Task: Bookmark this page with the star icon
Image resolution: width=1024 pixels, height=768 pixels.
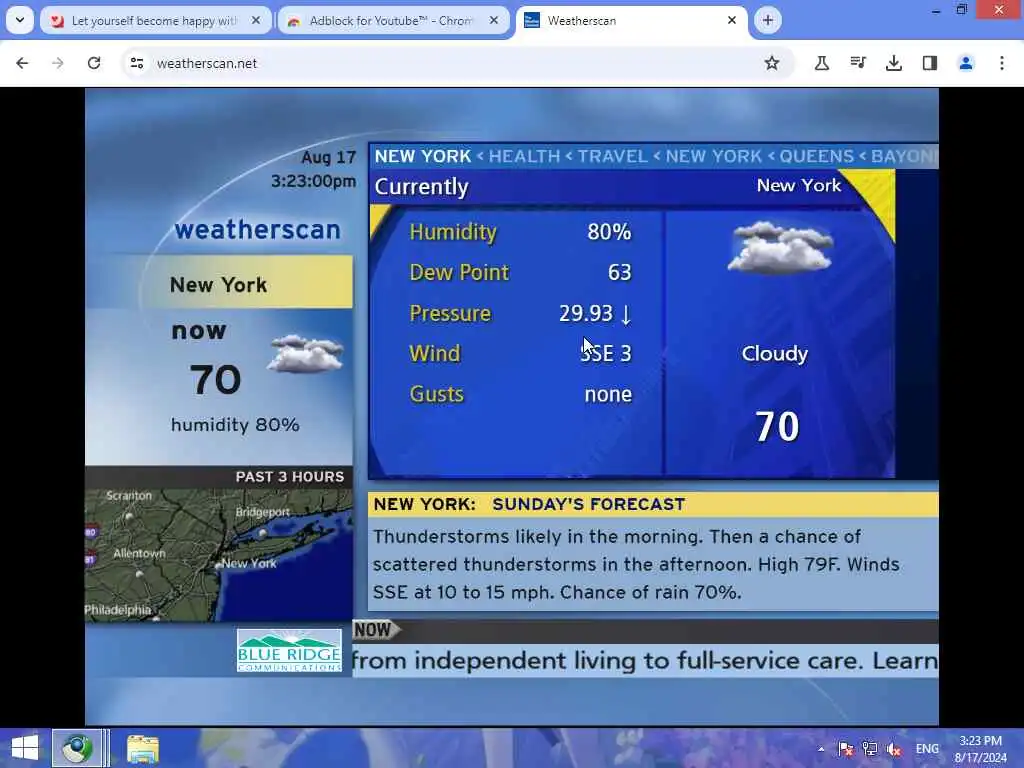Action: click(x=772, y=63)
